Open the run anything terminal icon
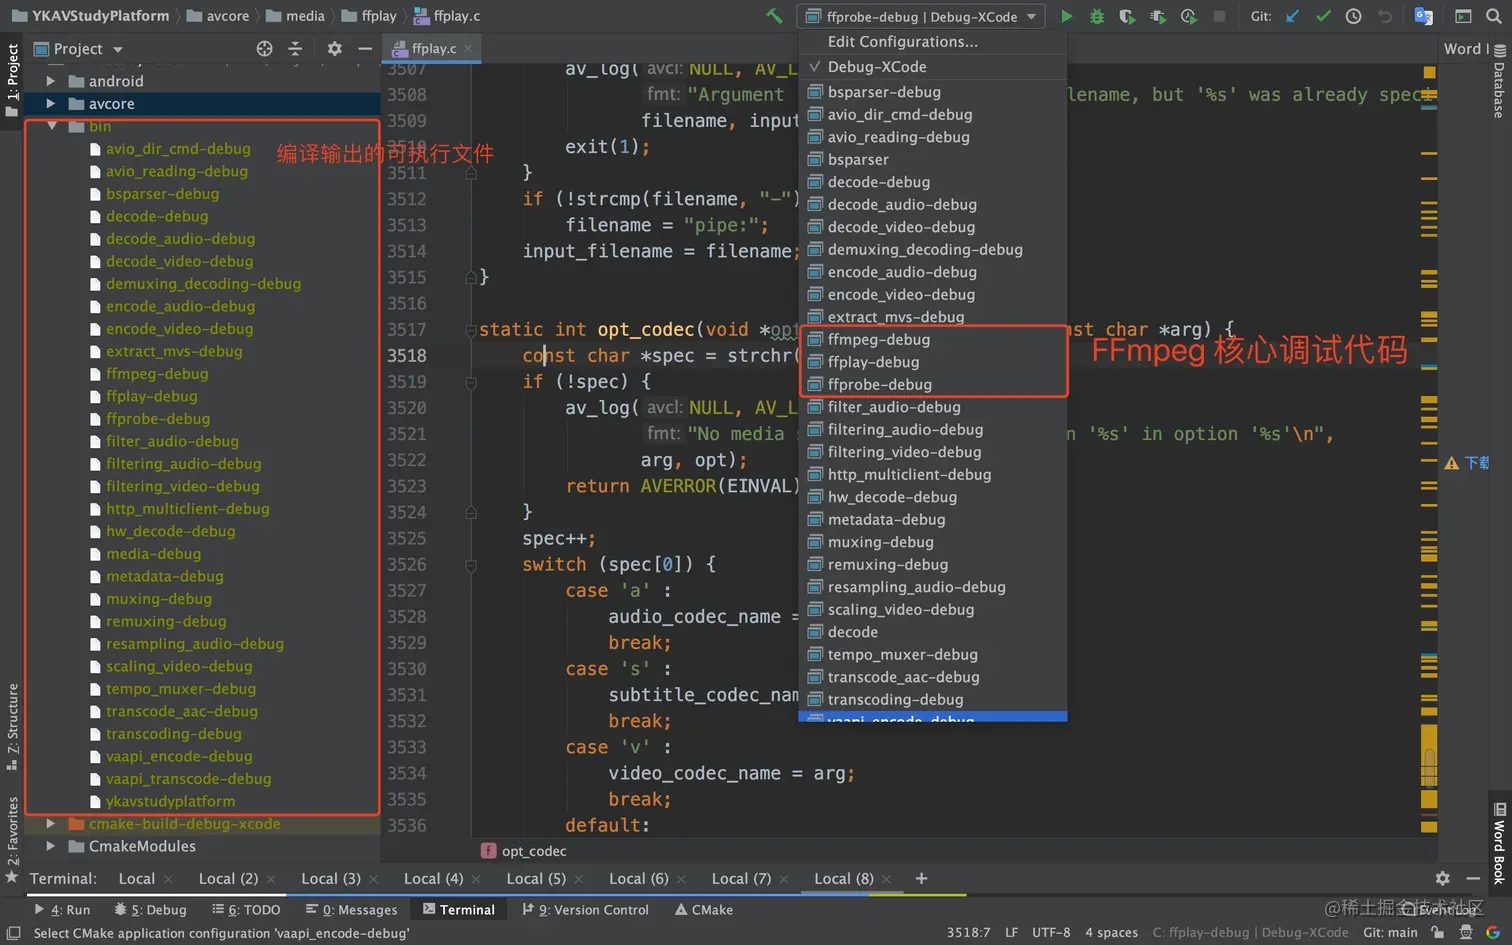Screen dimensions: 1512x945 pyautogui.click(x=1463, y=16)
